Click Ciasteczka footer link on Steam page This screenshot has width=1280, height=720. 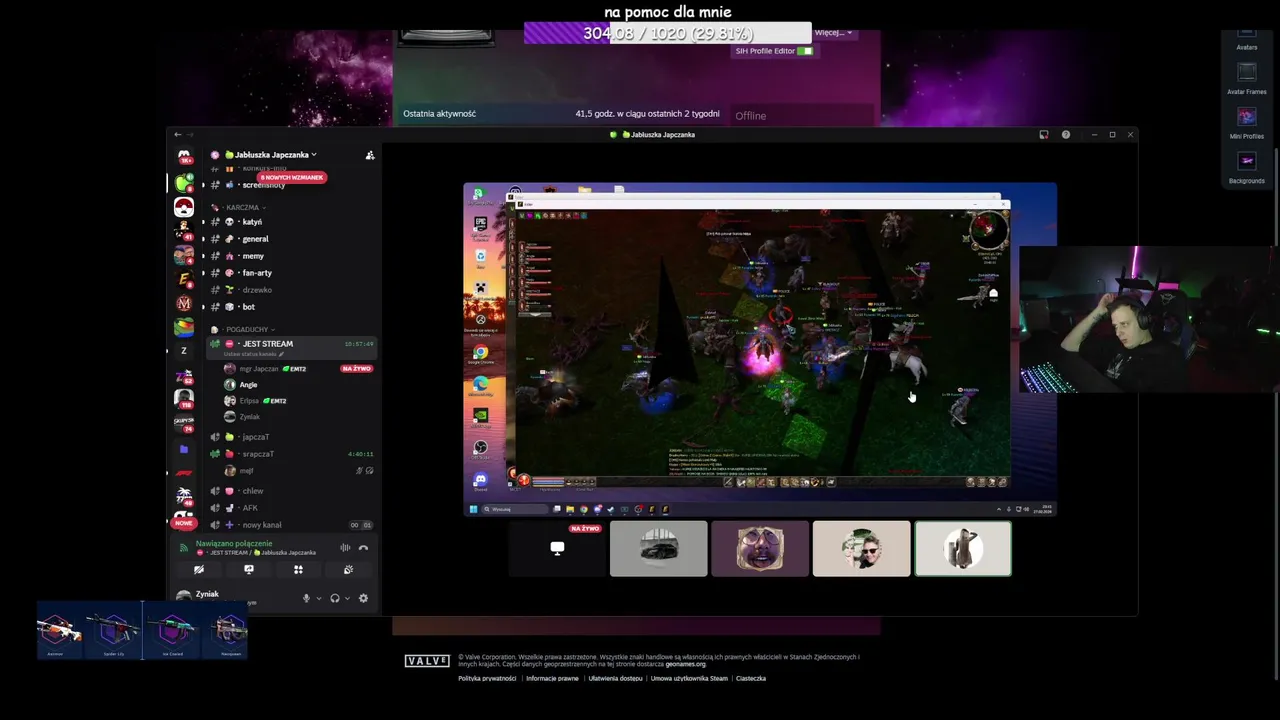(751, 678)
